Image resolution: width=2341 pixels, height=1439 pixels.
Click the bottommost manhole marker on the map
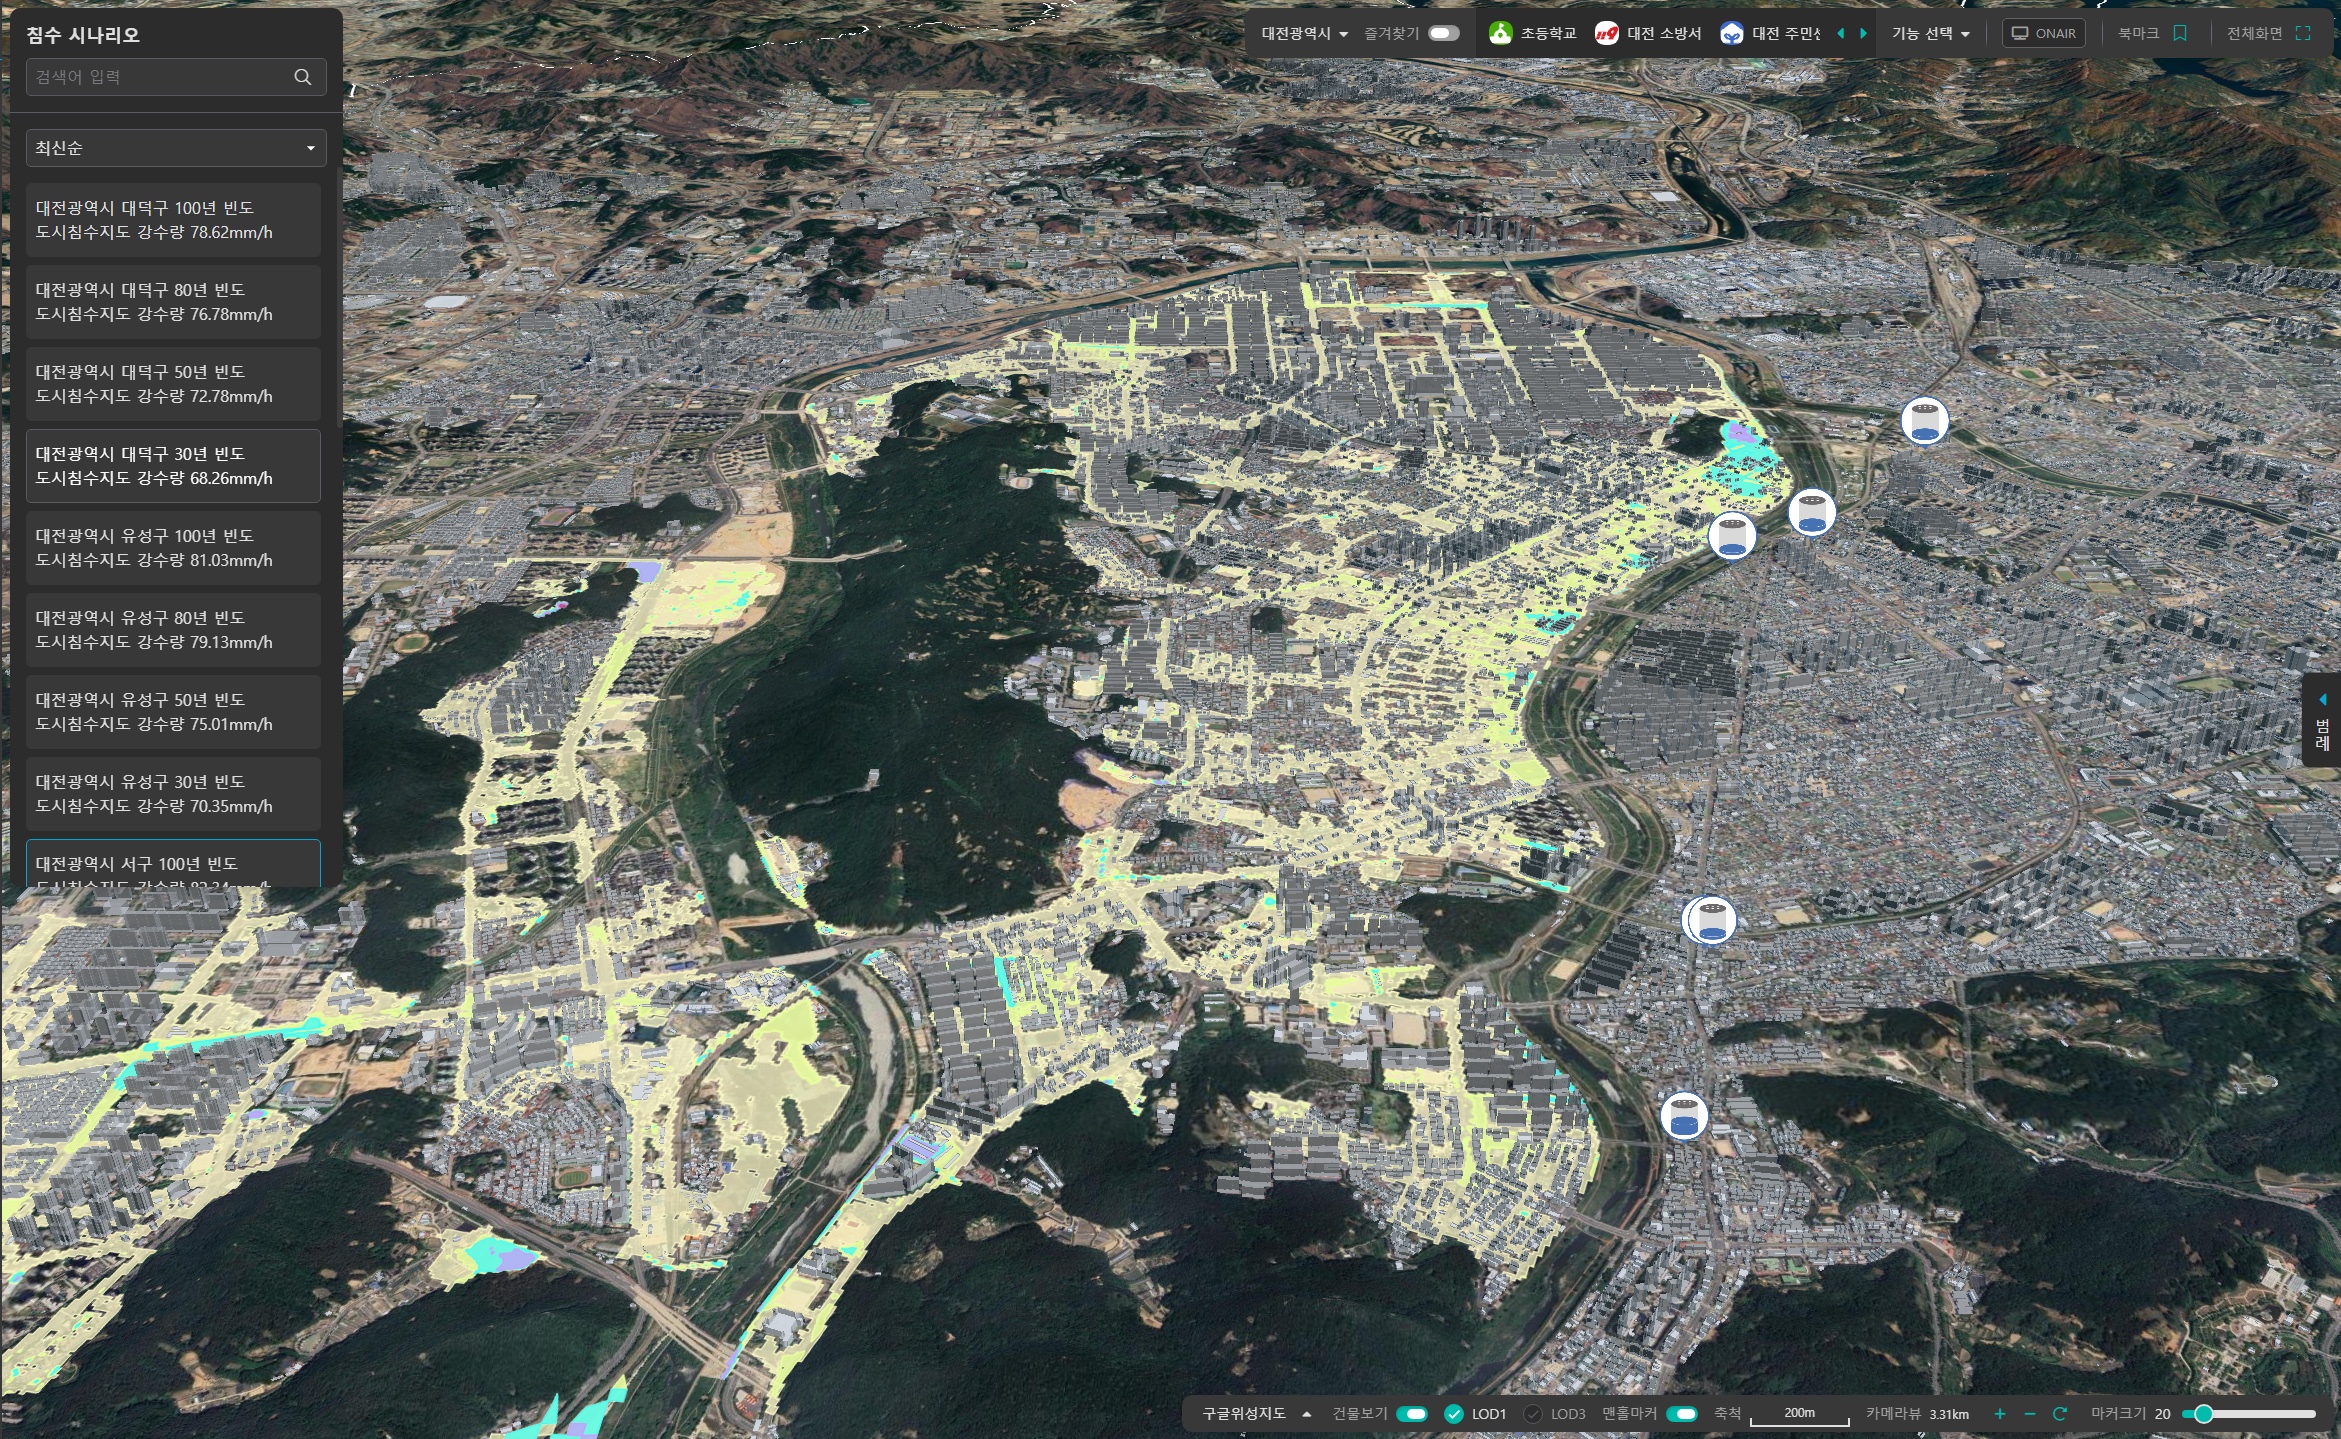(1684, 1116)
